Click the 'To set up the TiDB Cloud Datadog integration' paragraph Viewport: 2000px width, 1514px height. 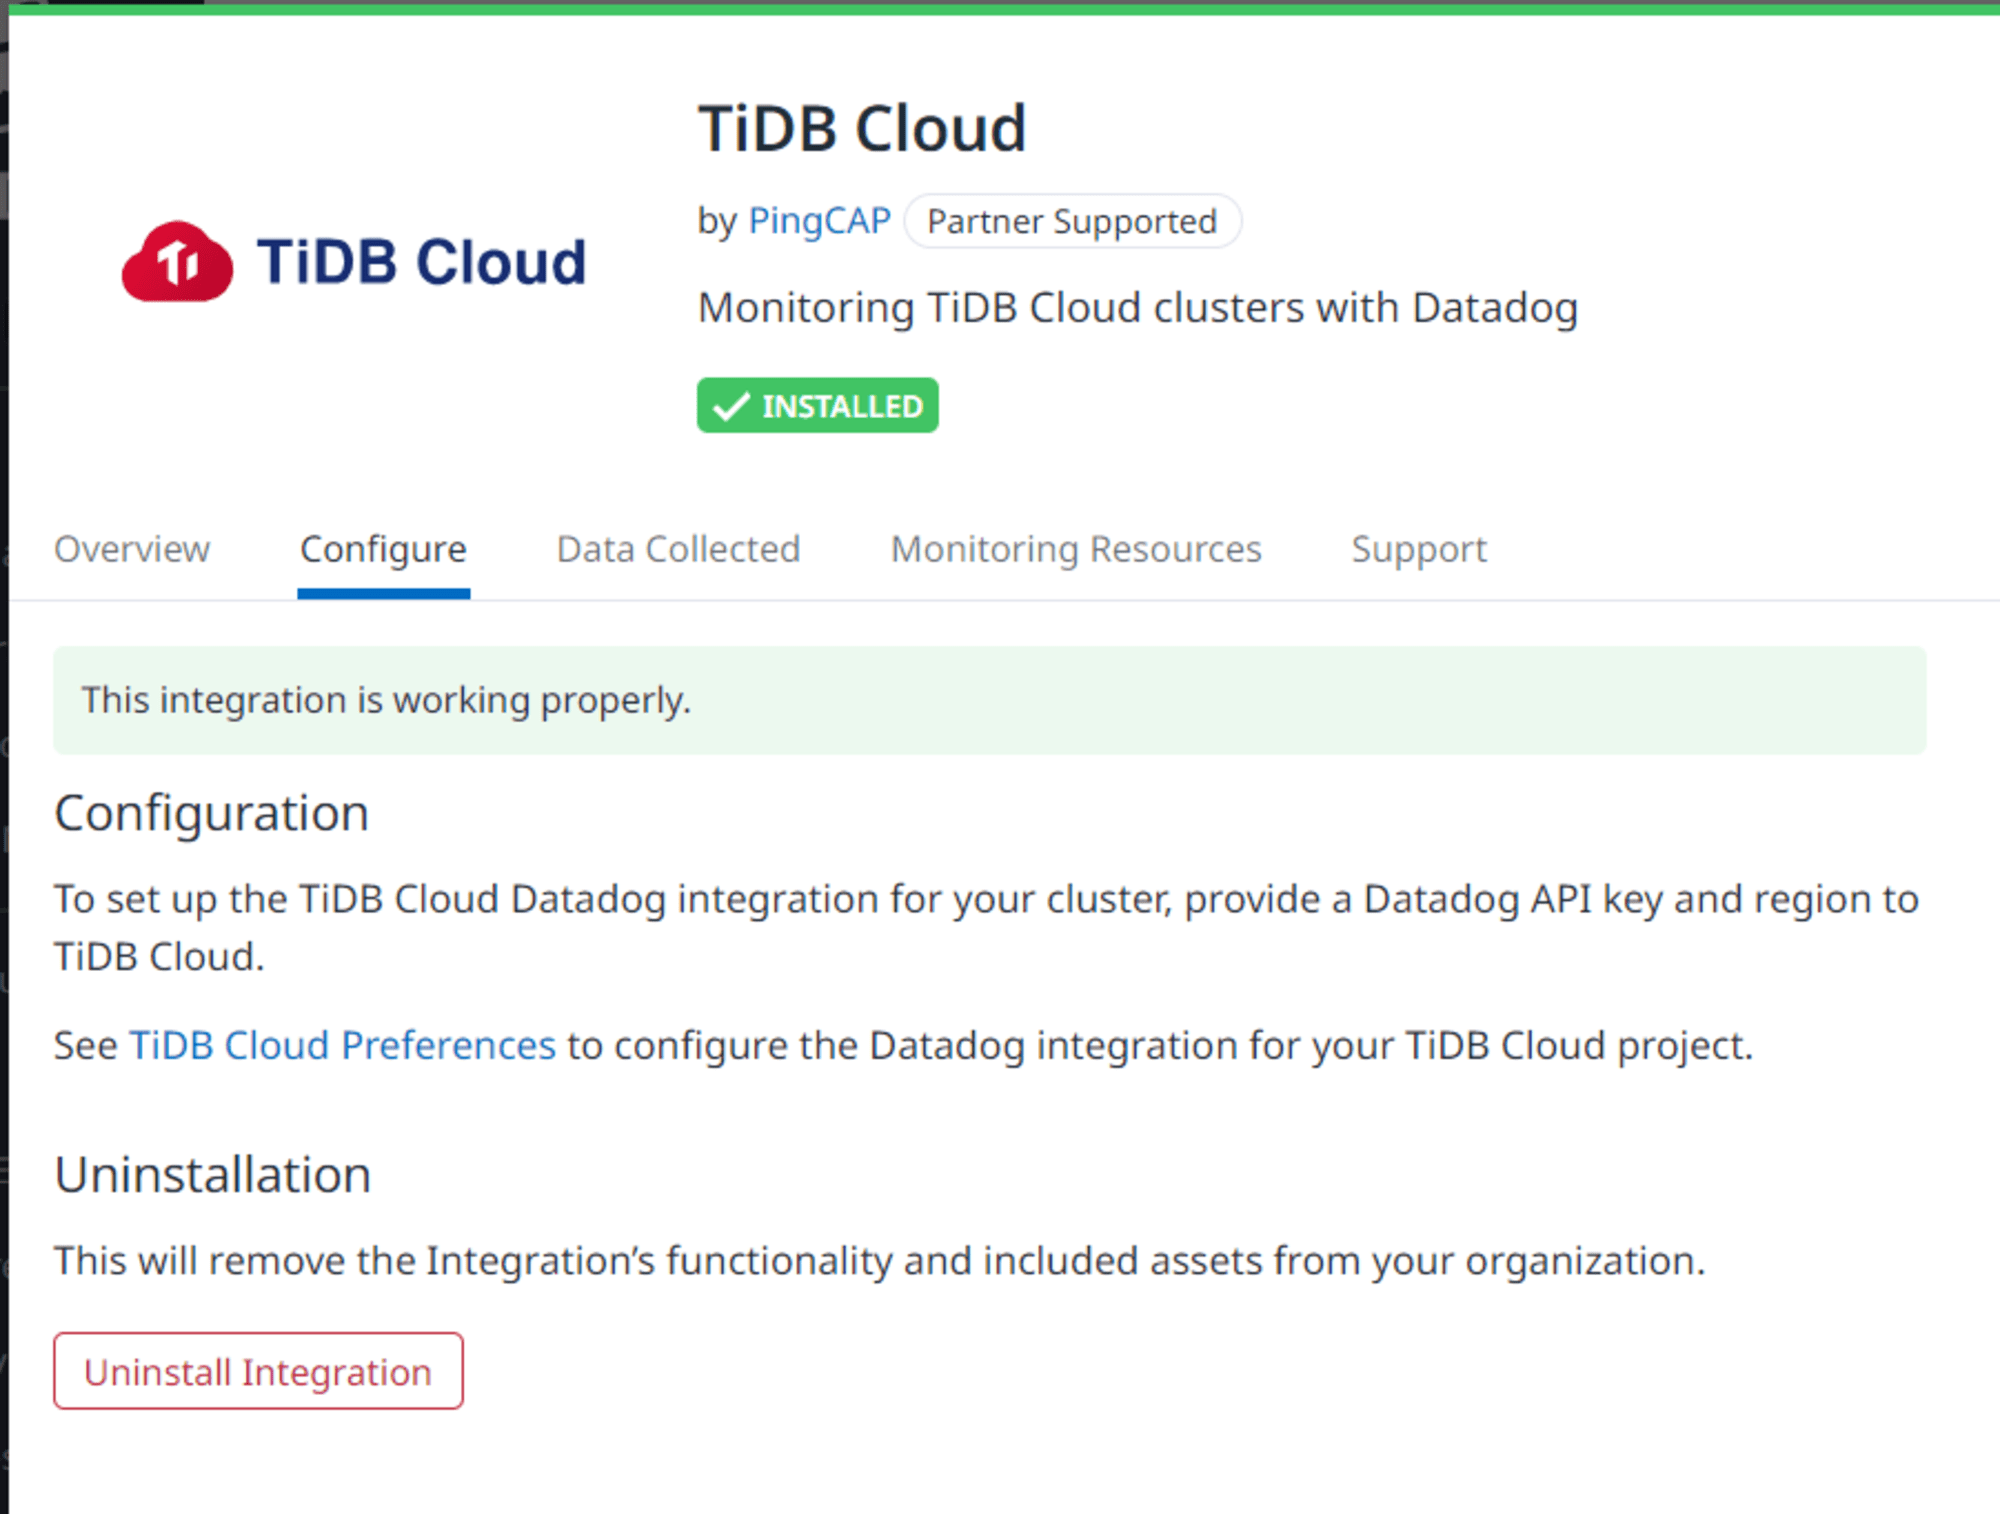(986, 928)
